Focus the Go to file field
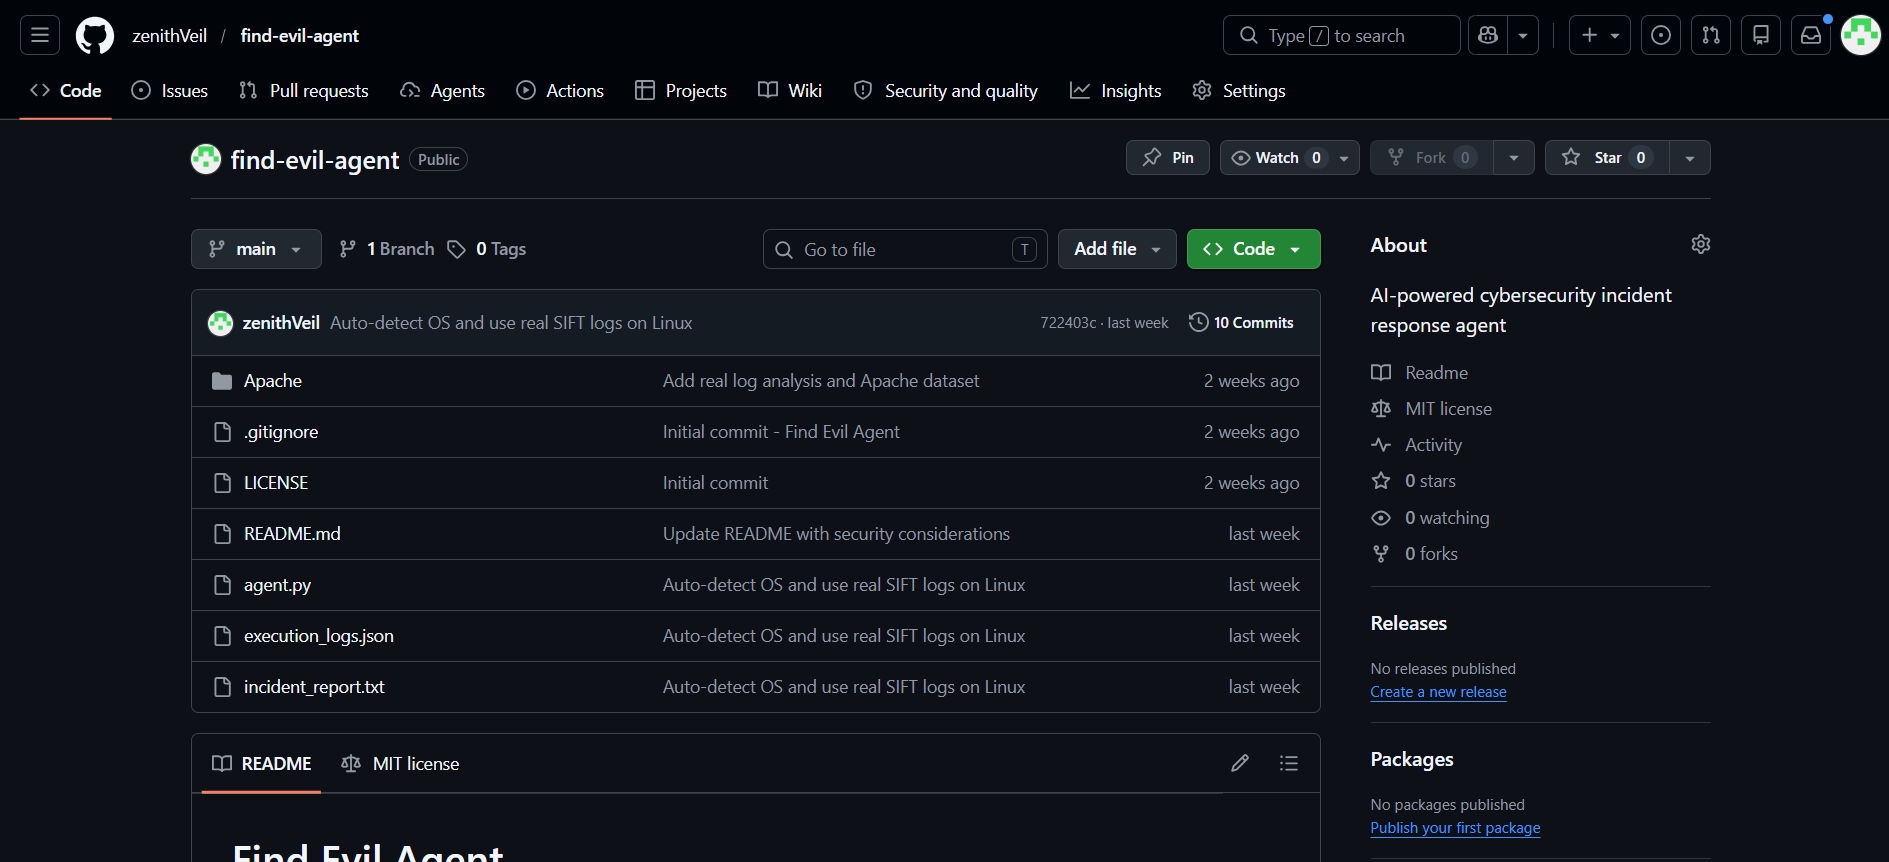The image size is (1889, 862). point(905,249)
